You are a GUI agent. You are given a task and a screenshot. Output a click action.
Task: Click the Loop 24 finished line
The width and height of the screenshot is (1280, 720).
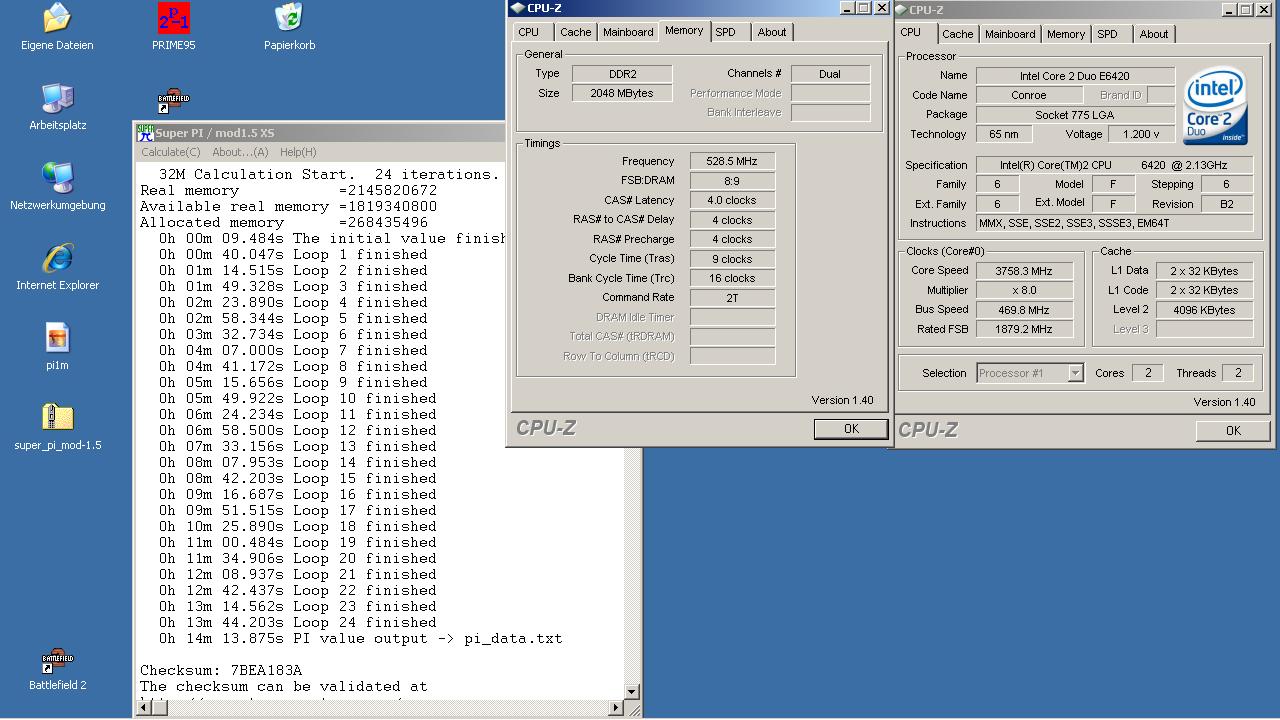click(297, 622)
